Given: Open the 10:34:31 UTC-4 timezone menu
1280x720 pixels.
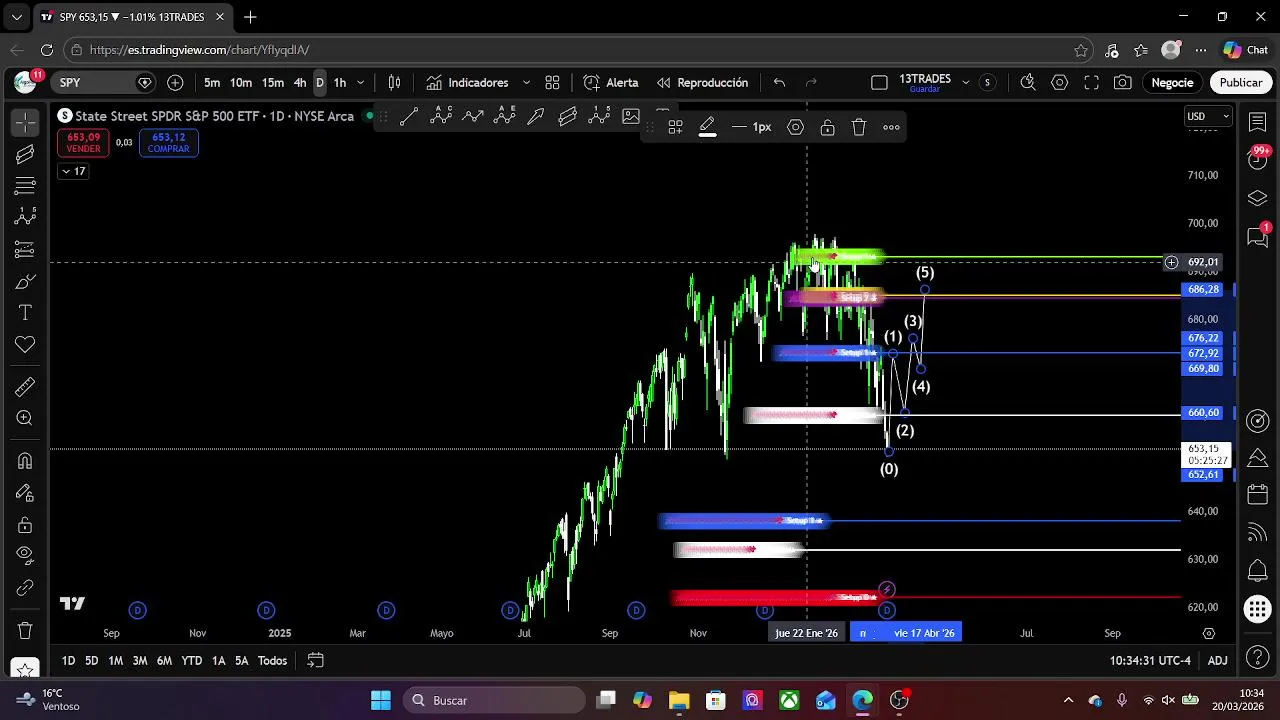Looking at the screenshot, I should click(1150, 661).
